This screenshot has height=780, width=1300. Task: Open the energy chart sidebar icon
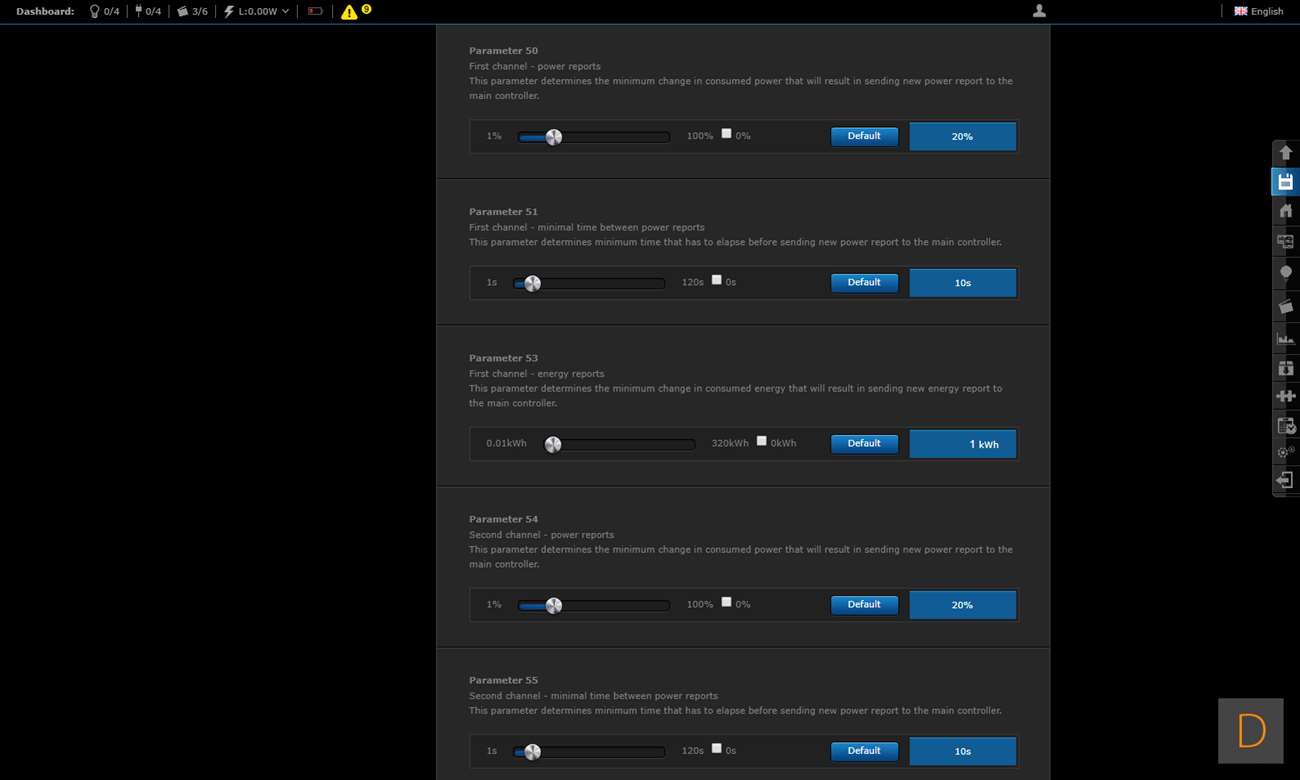click(x=1285, y=338)
